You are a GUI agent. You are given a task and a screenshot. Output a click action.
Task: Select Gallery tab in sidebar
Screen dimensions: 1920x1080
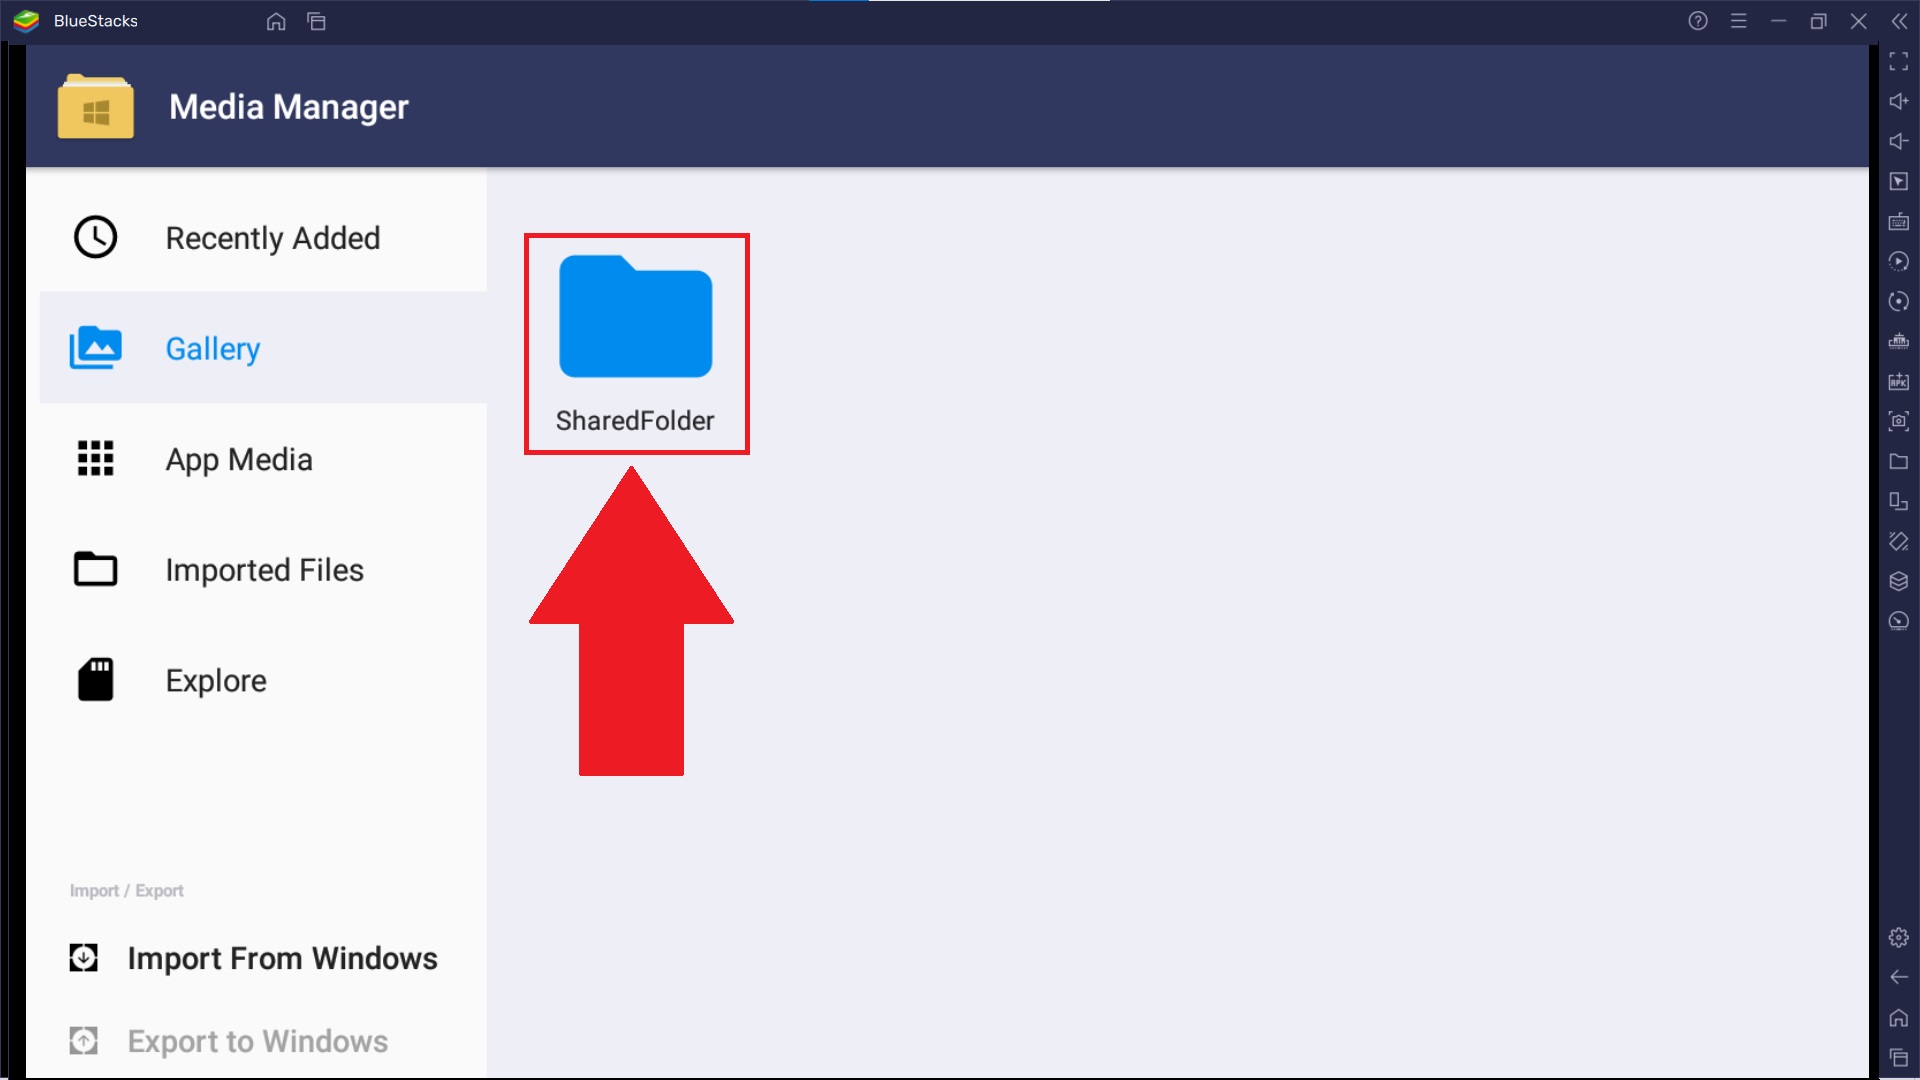point(212,348)
